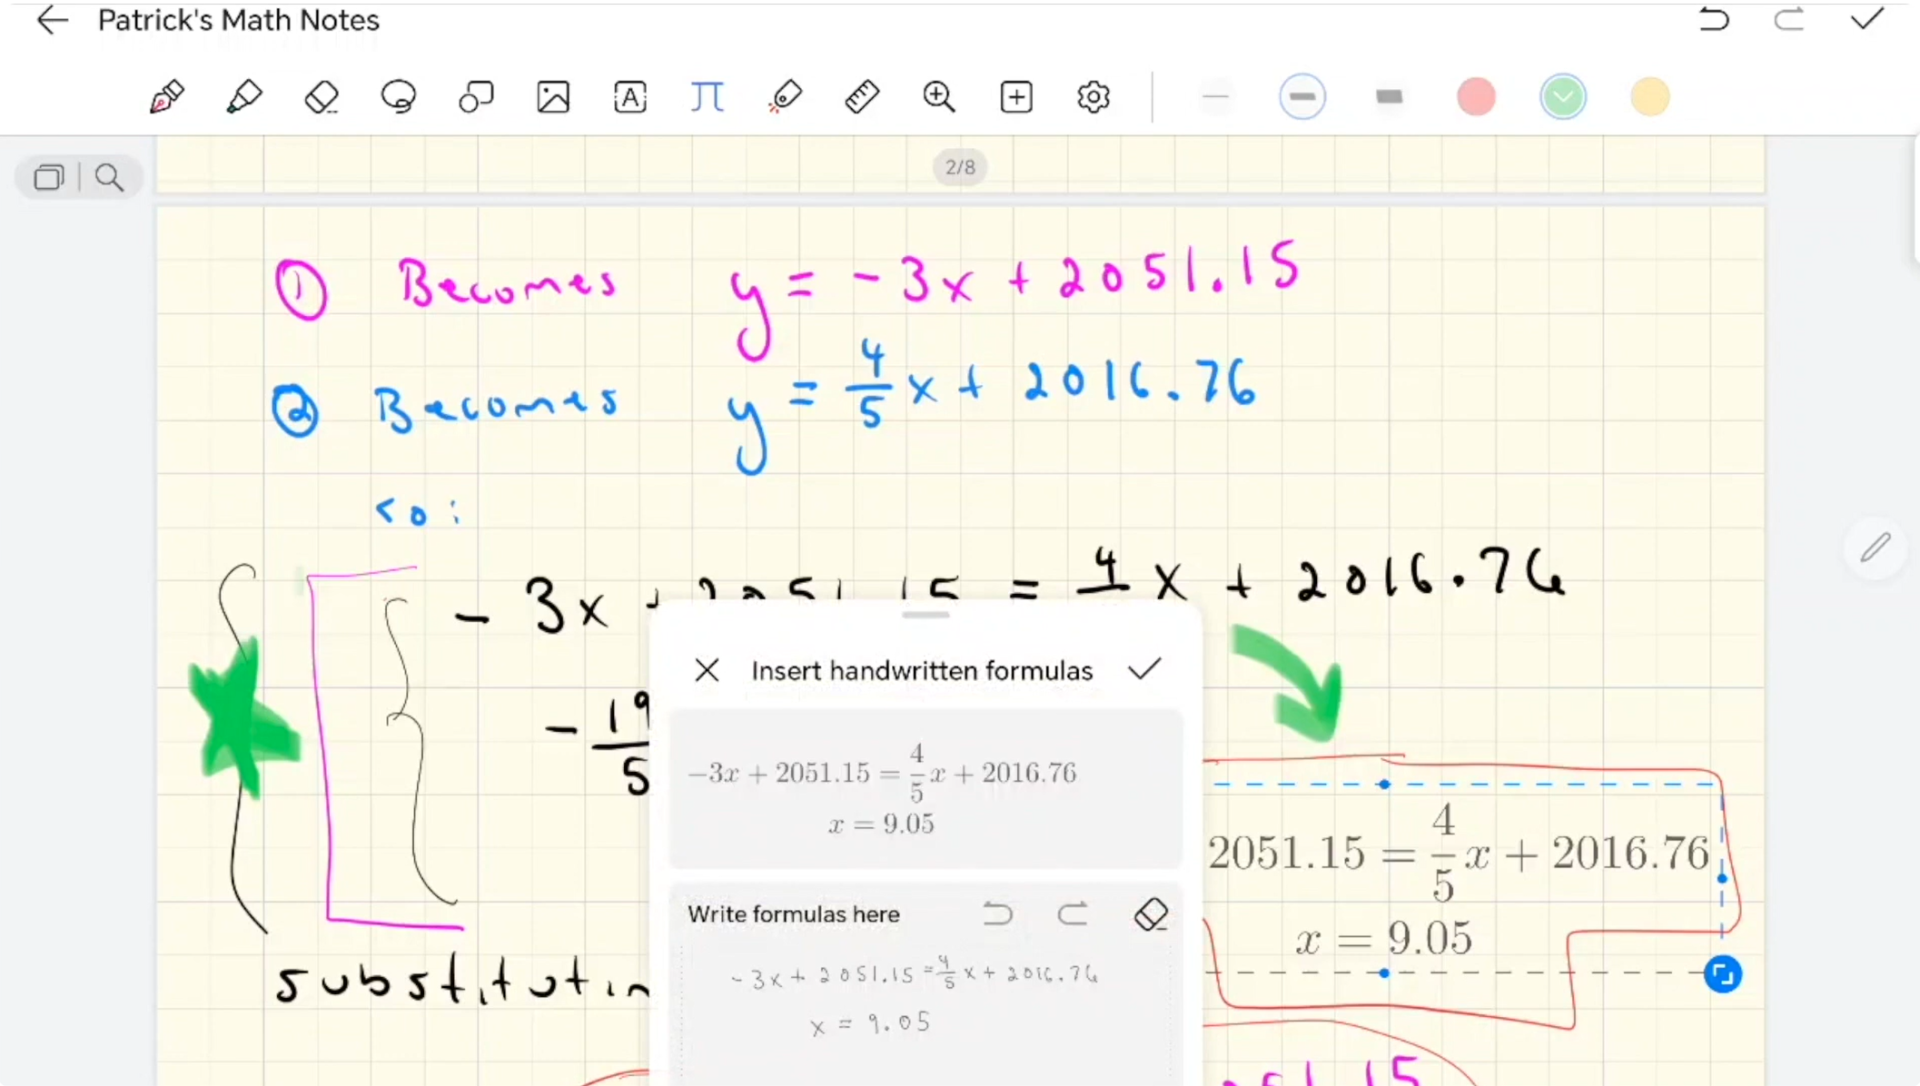Pick the Ruler tool
The width and height of the screenshot is (1920, 1086).
tap(861, 96)
